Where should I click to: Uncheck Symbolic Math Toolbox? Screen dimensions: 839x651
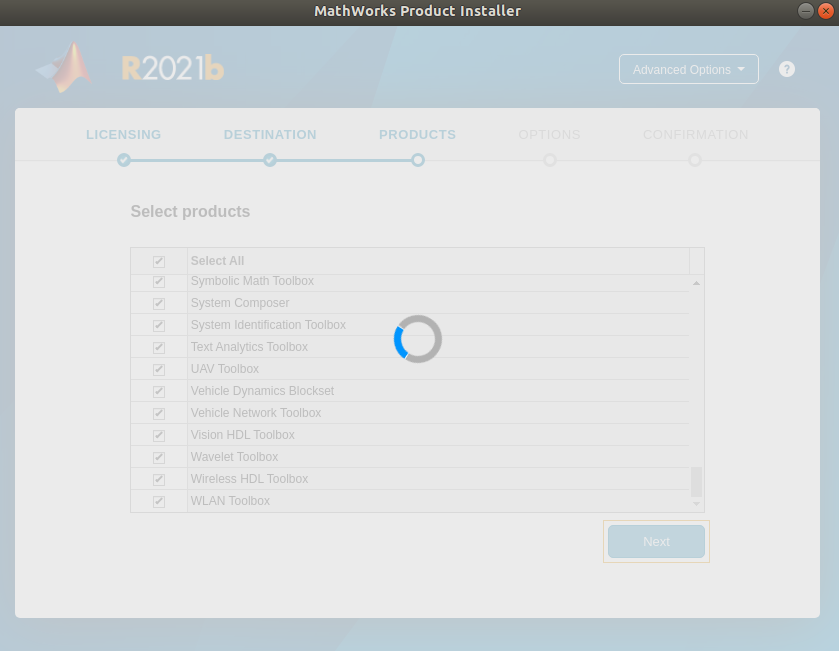pyautogui.click(x=159, y=282)
